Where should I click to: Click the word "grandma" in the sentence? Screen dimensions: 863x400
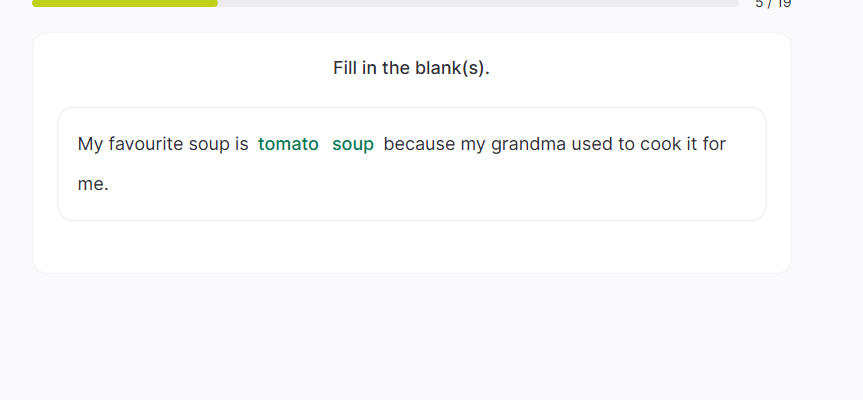529,144
